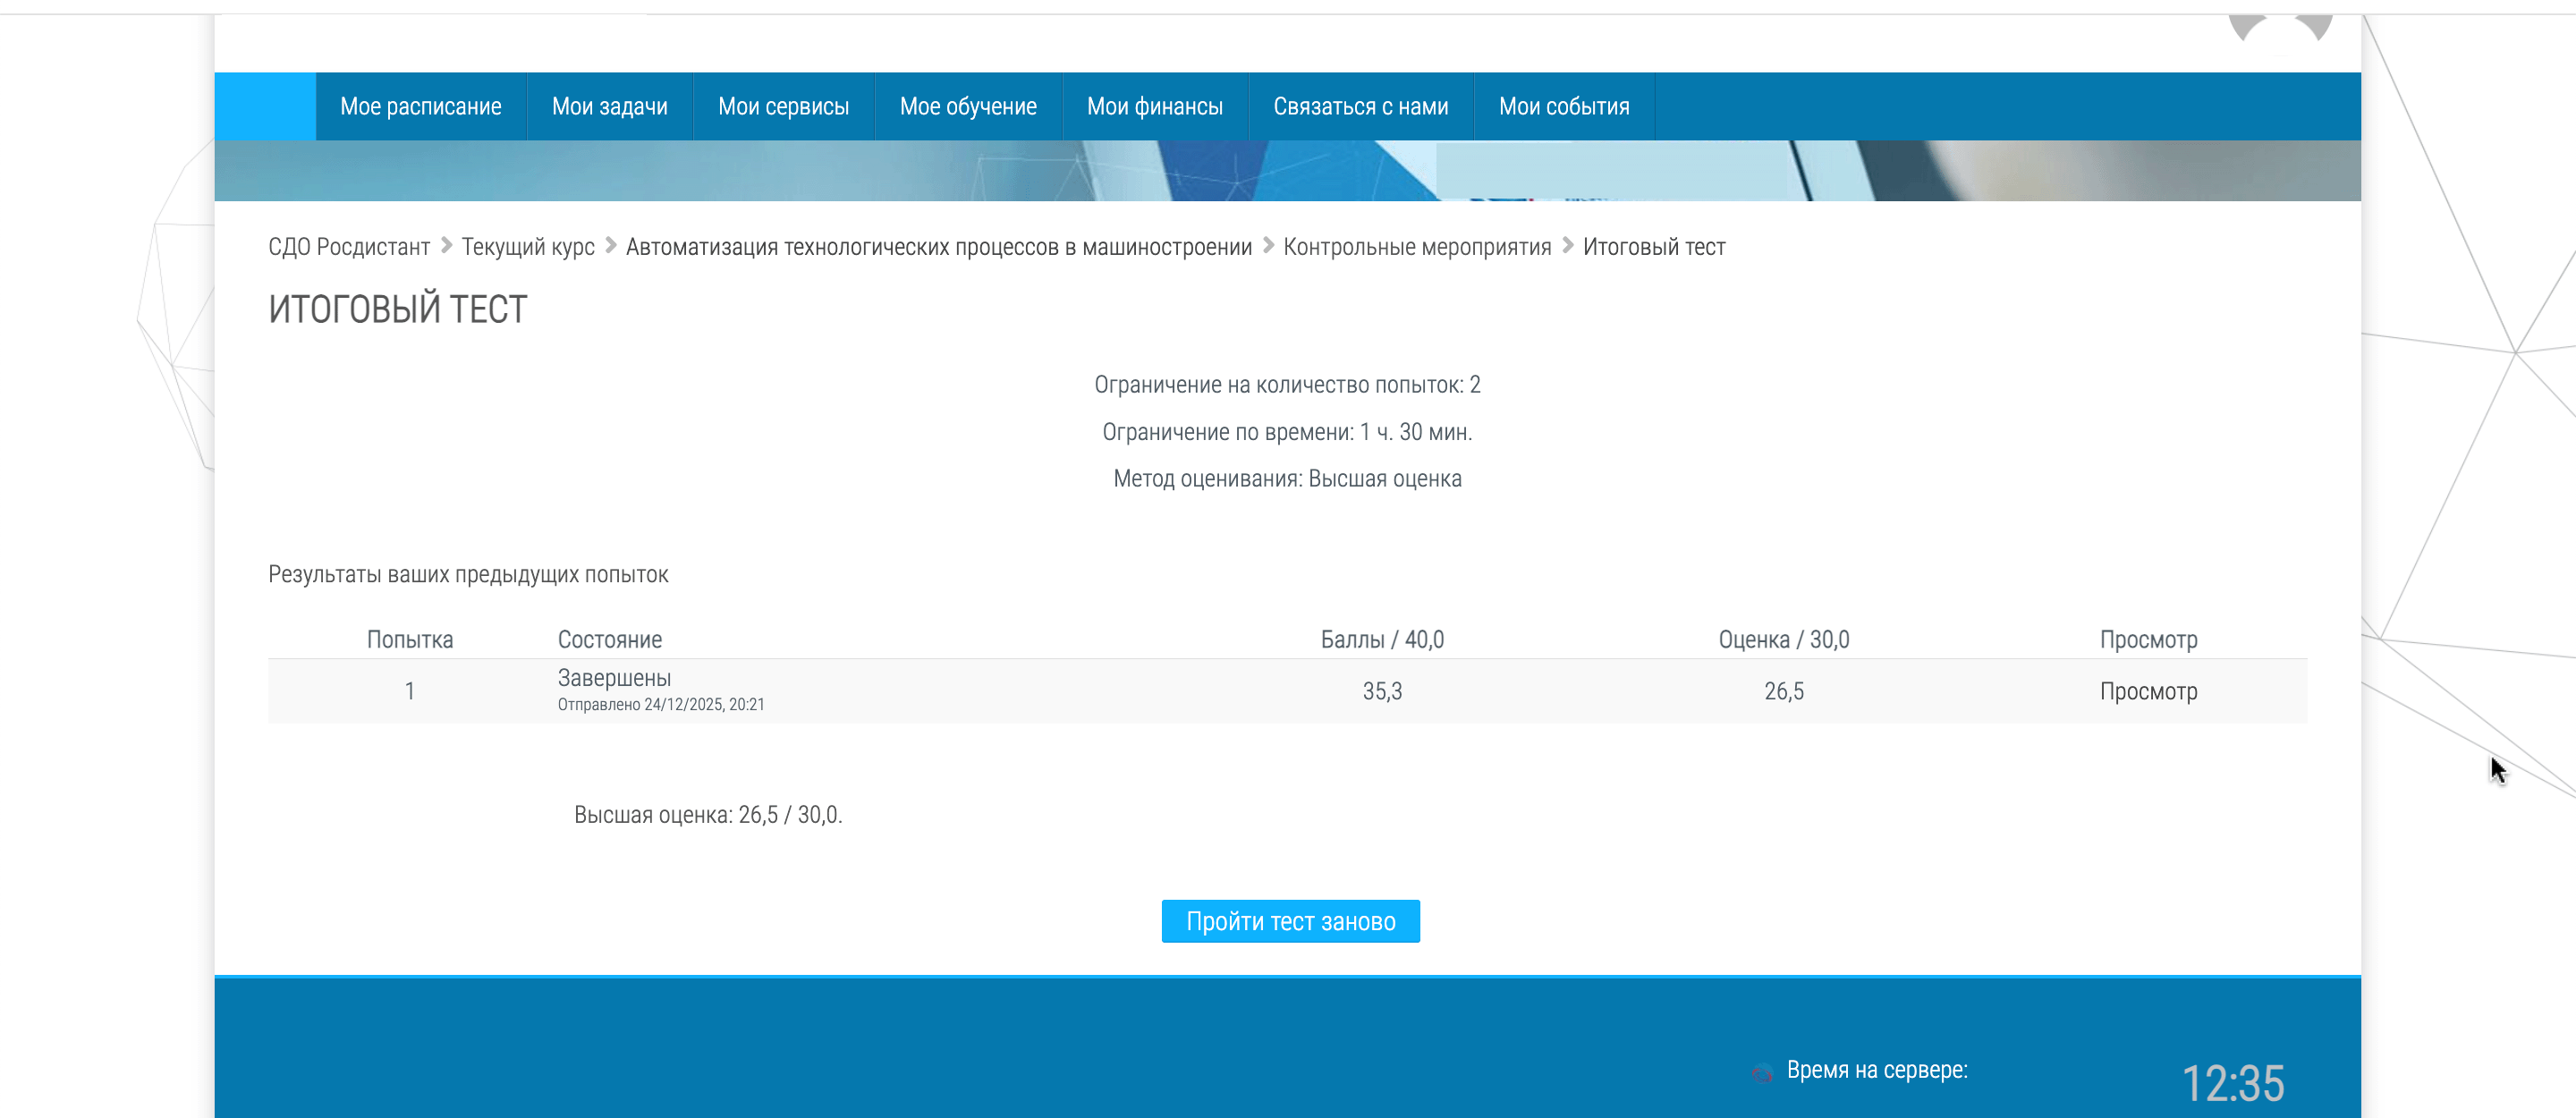Click Связаться с нами in navbar

1360,106
